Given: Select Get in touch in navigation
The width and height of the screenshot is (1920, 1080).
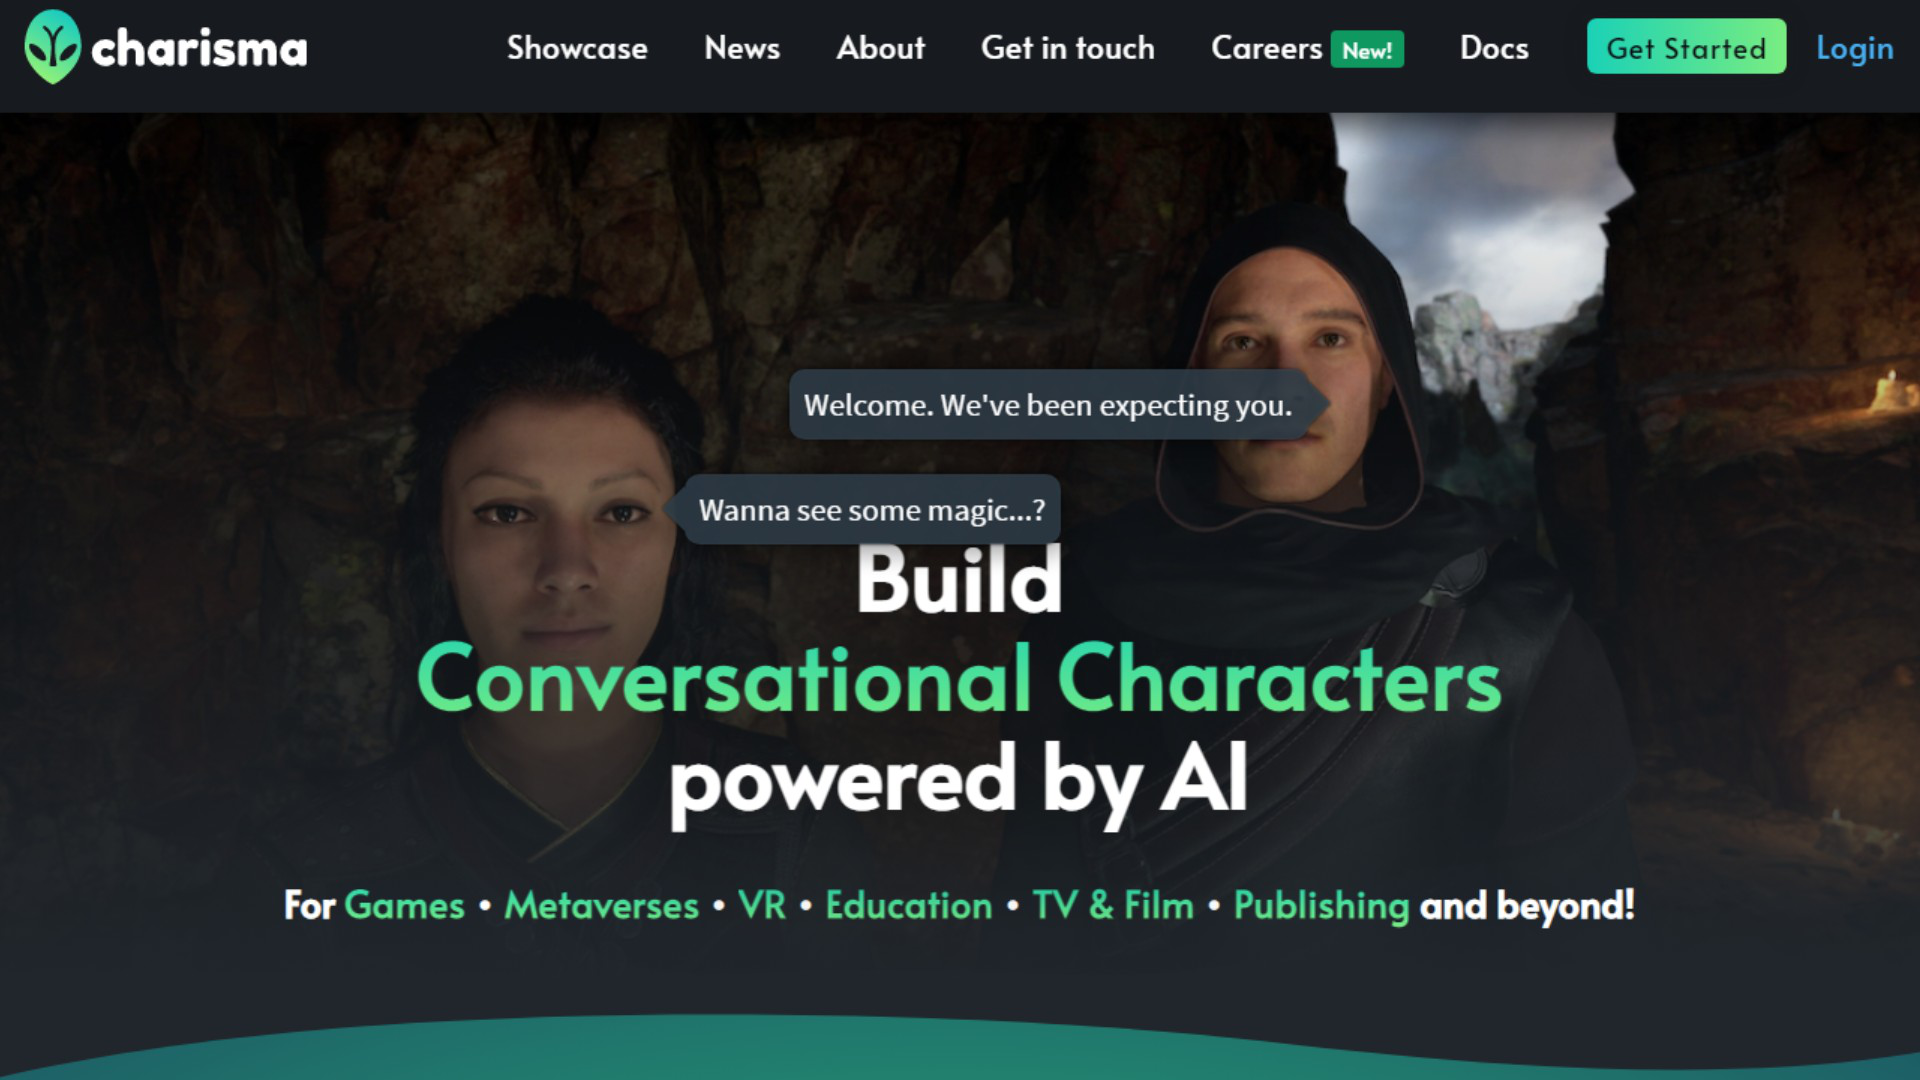Looking at the screenshot, I should [x=1068, y=48].
